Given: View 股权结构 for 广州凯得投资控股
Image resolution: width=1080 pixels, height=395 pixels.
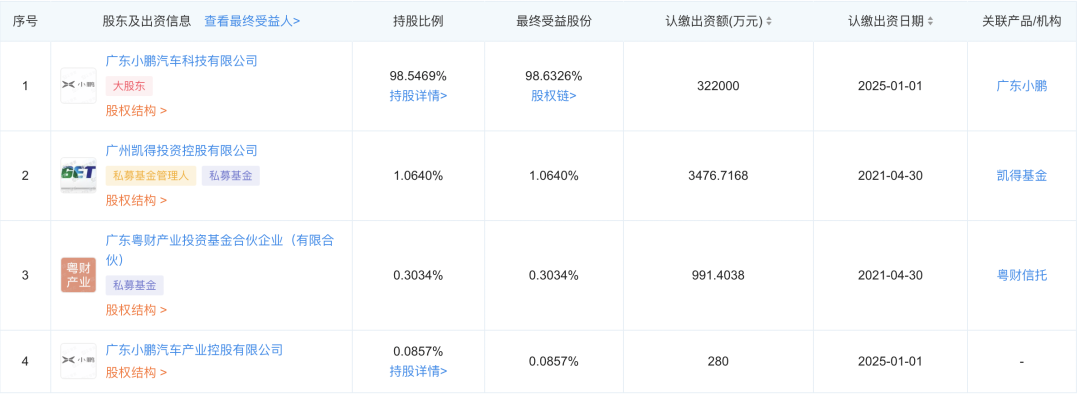Looking at the screenshot, I should coord(136,201).
